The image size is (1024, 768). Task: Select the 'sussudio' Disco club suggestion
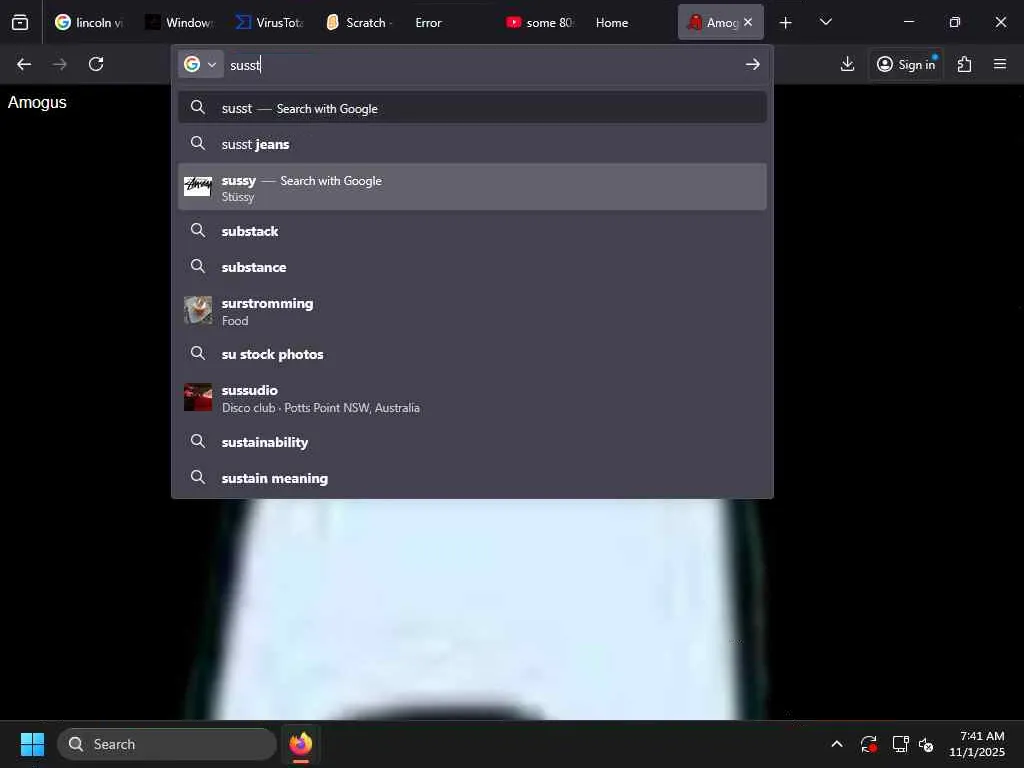pyautogui.click(x=472, y=398)
